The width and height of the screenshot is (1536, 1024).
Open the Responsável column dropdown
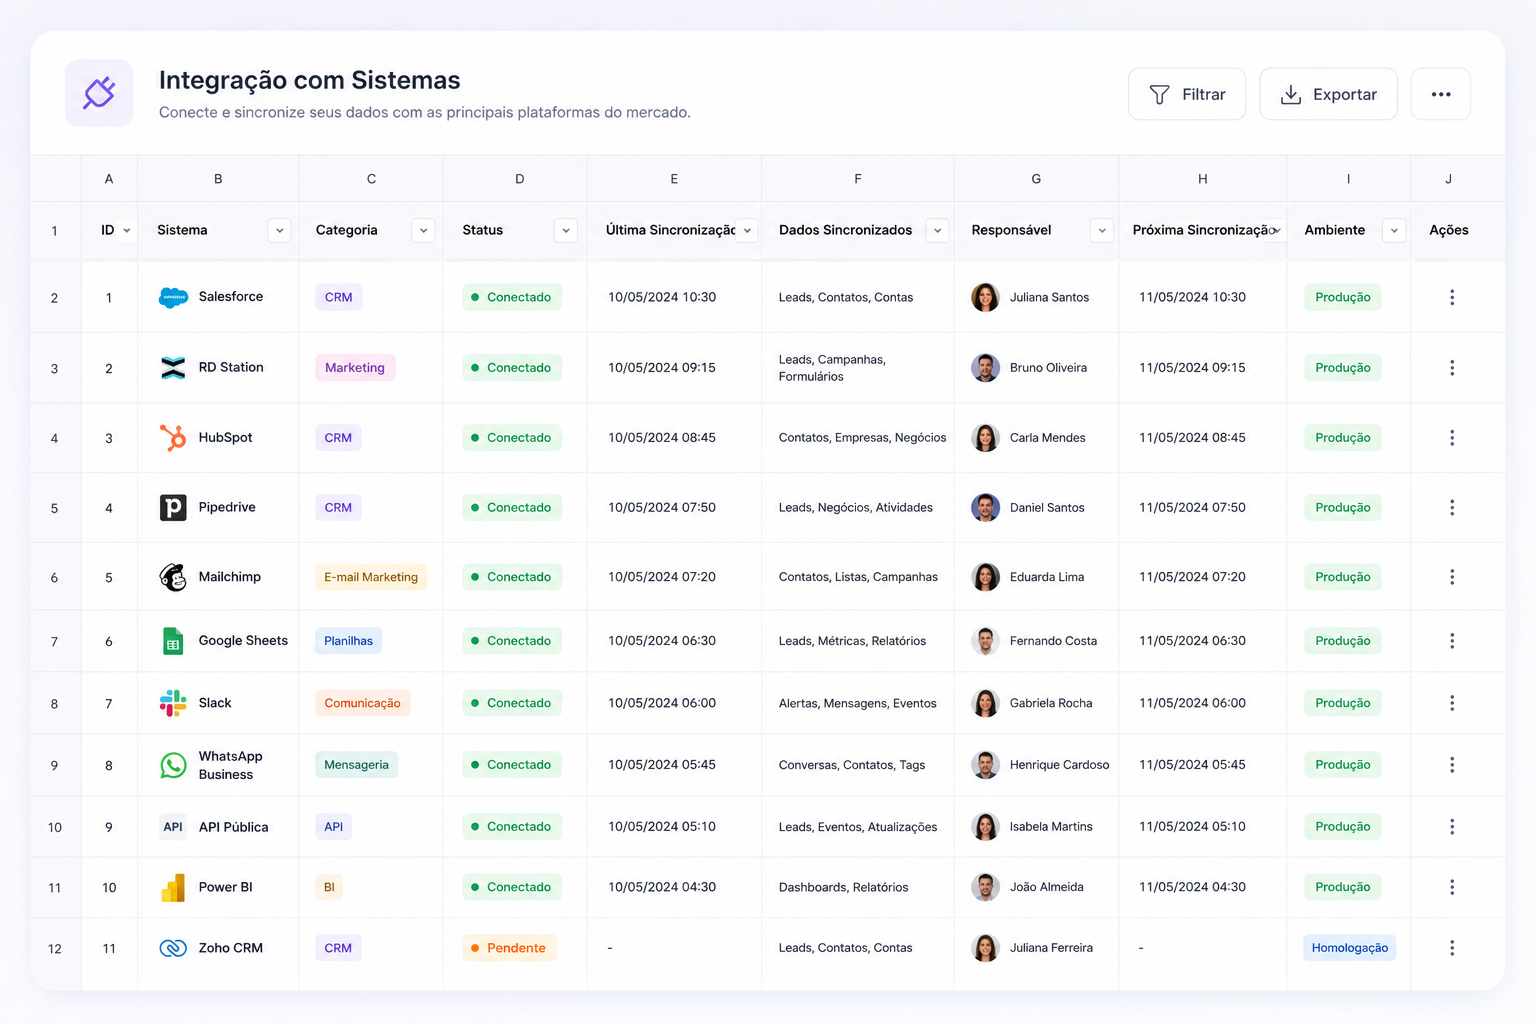click(1102, 231)
